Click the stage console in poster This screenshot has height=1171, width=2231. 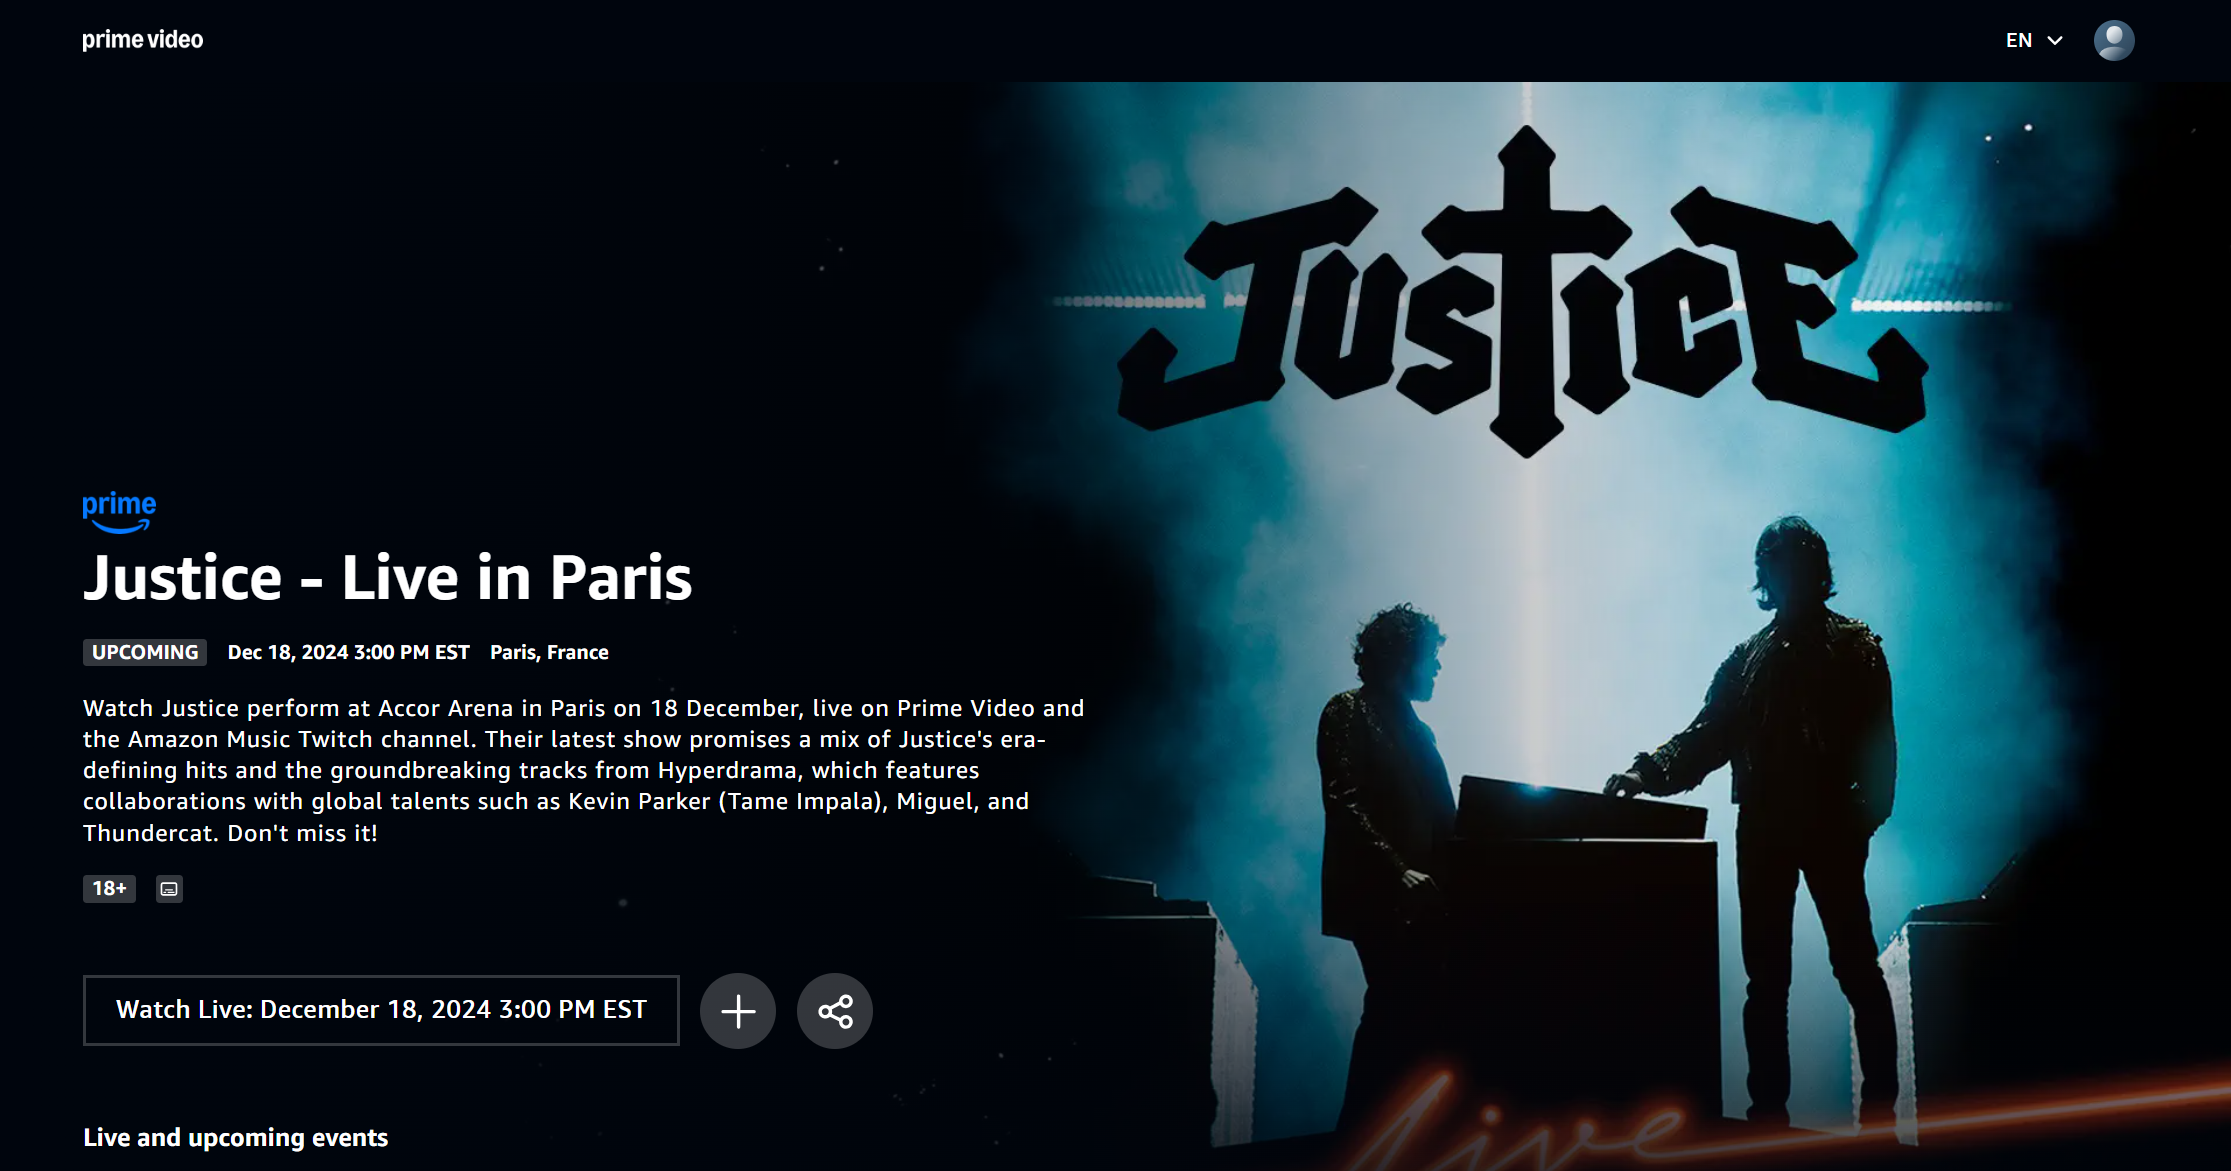1580,810
